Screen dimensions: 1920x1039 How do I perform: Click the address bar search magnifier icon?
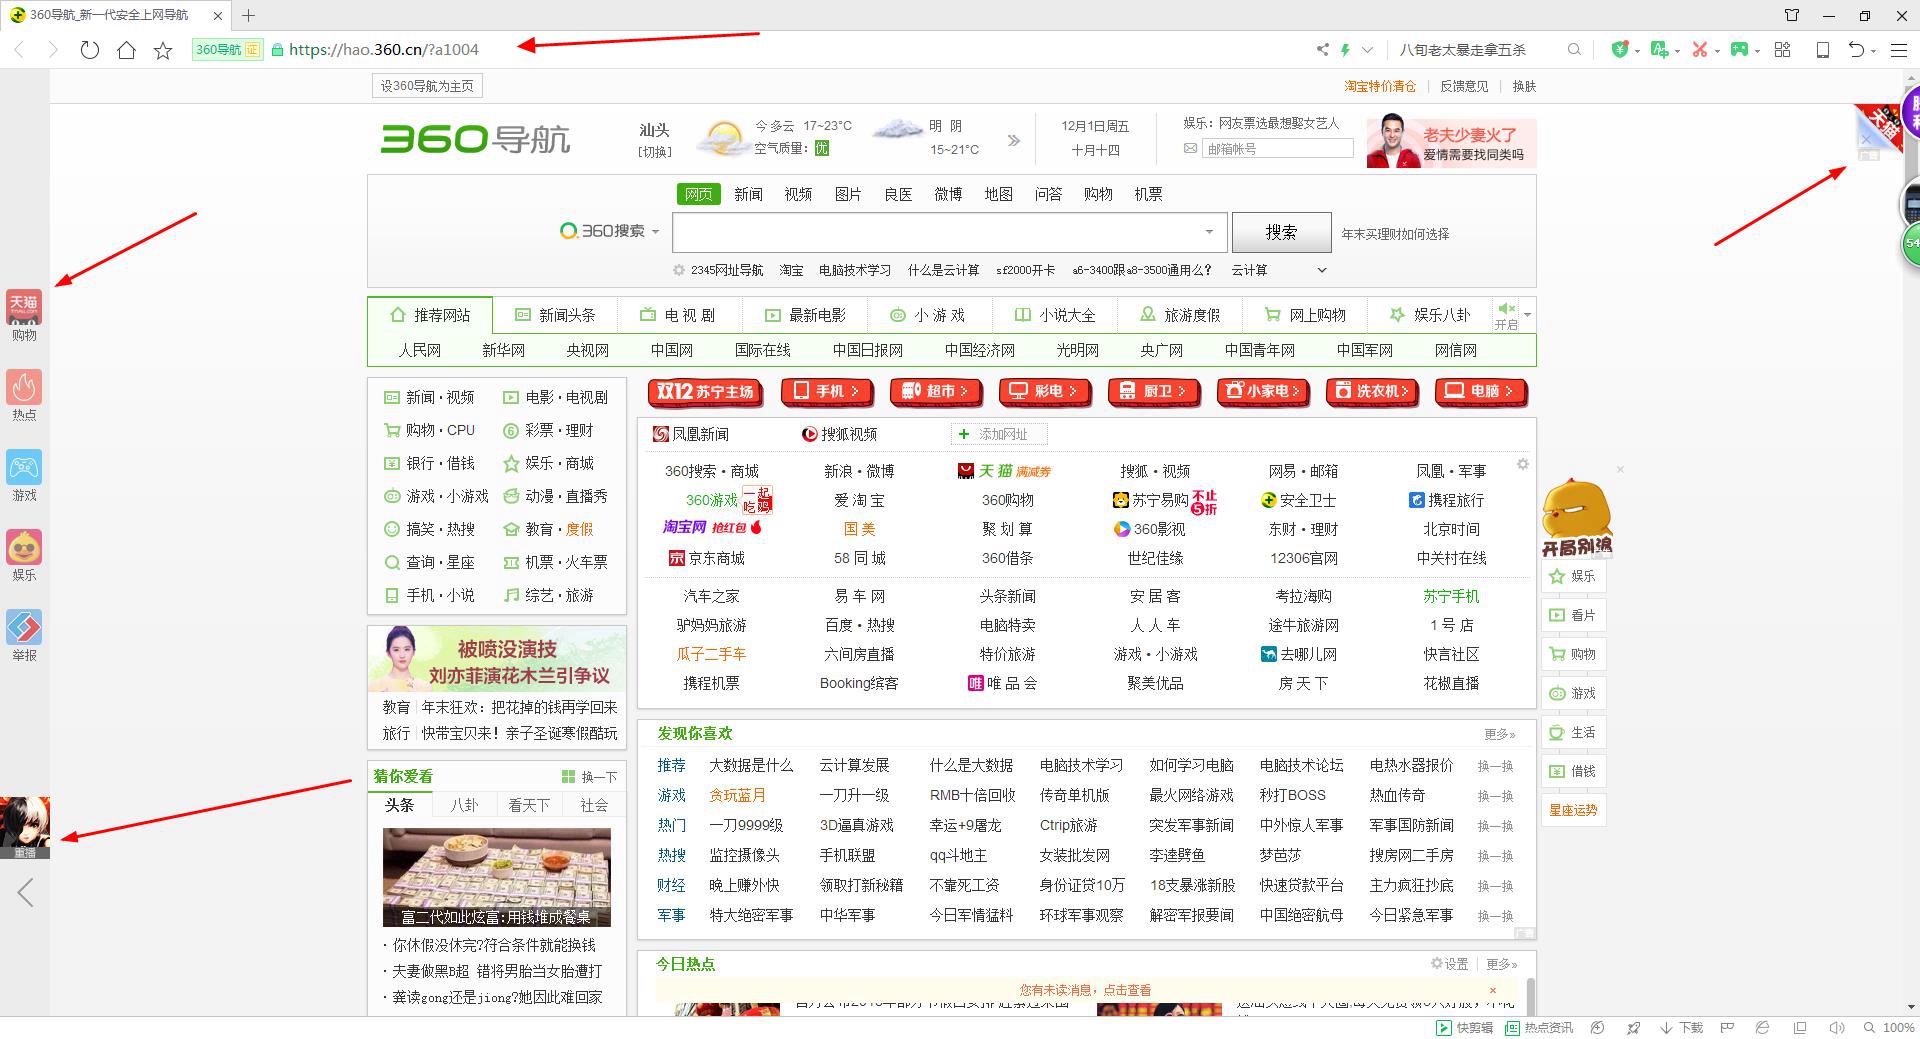pos(1574,49)
